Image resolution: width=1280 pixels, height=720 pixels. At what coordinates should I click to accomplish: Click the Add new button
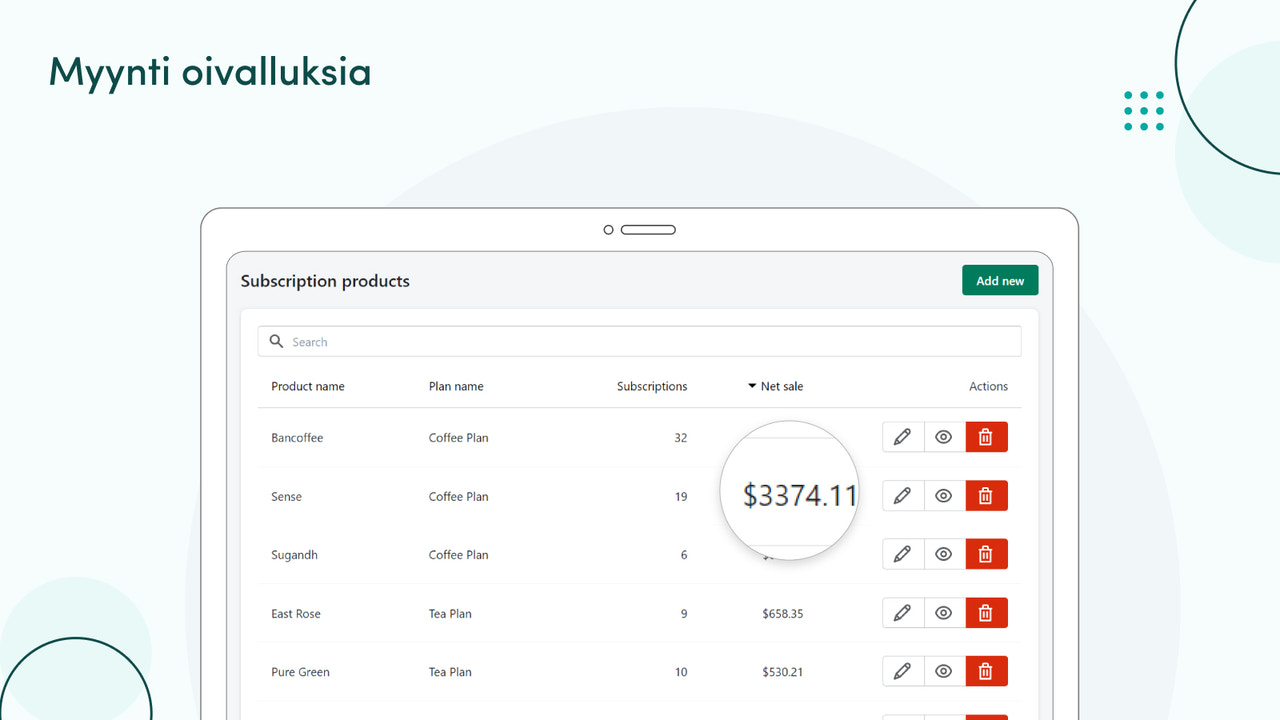pyautogui.click(x=1000, y=281)
